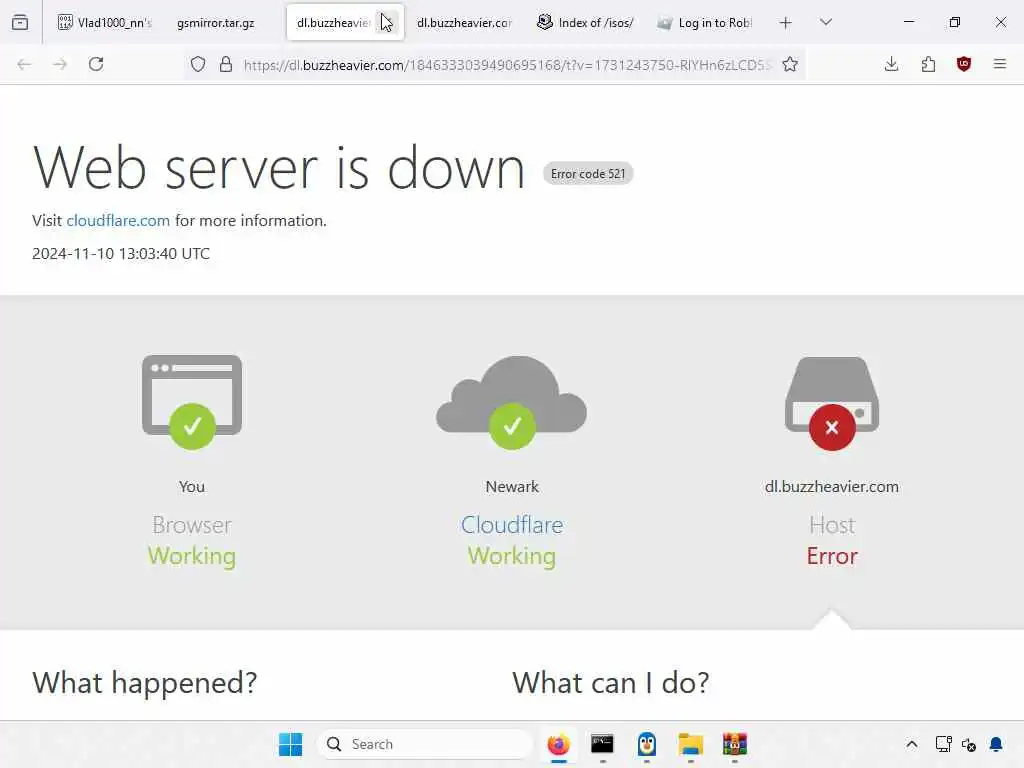1024x768 pixels.
Task: Click the Error code 521 badge
Action: click(588, 174)
